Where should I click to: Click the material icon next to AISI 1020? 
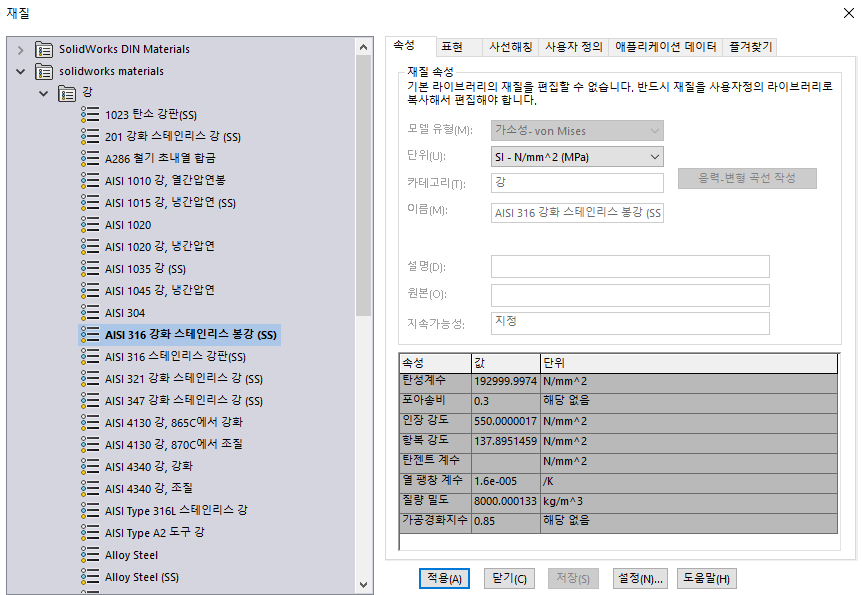[x=90, y=224]
